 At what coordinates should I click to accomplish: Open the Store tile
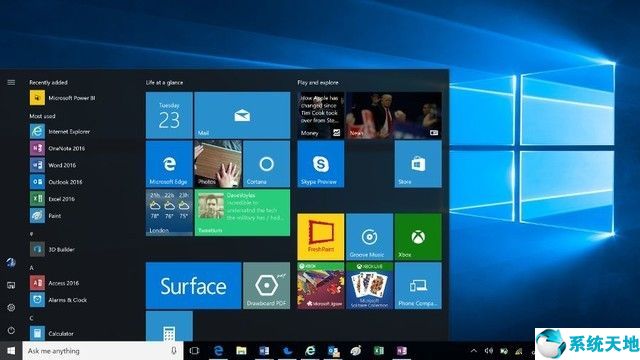[x=418, y=164]
